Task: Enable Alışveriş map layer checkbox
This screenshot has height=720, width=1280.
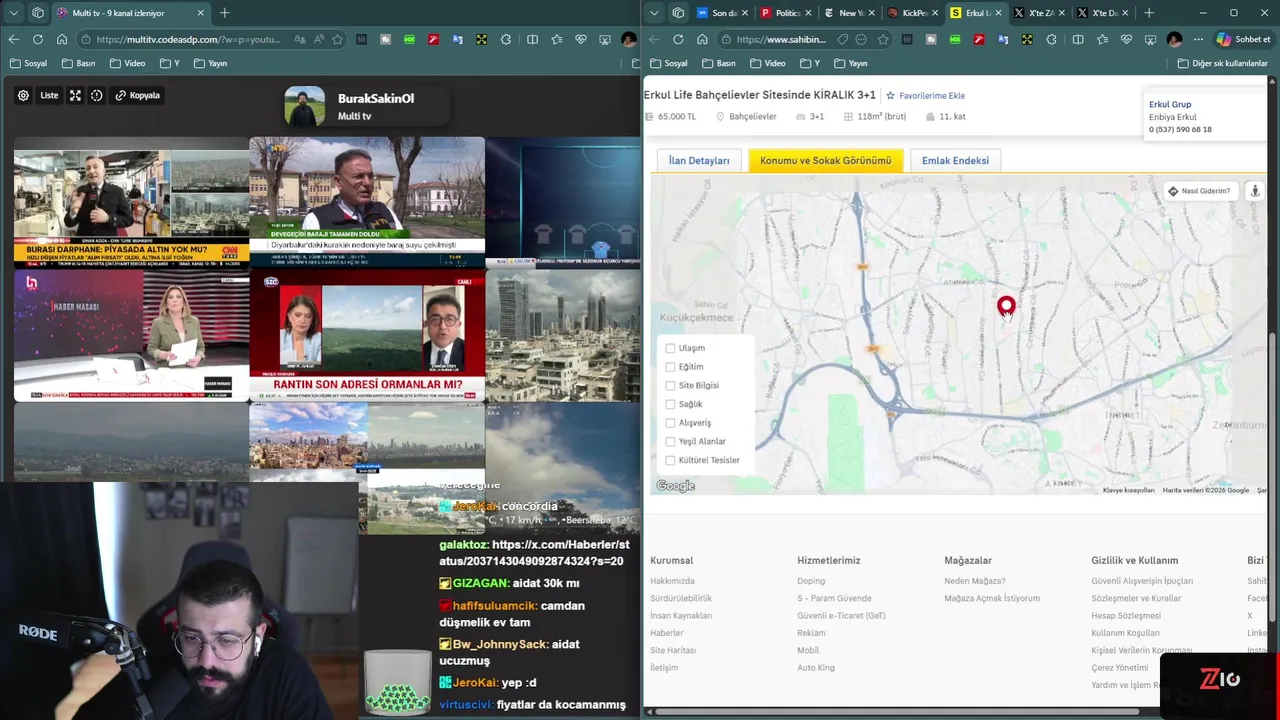Action: point(670,423)
